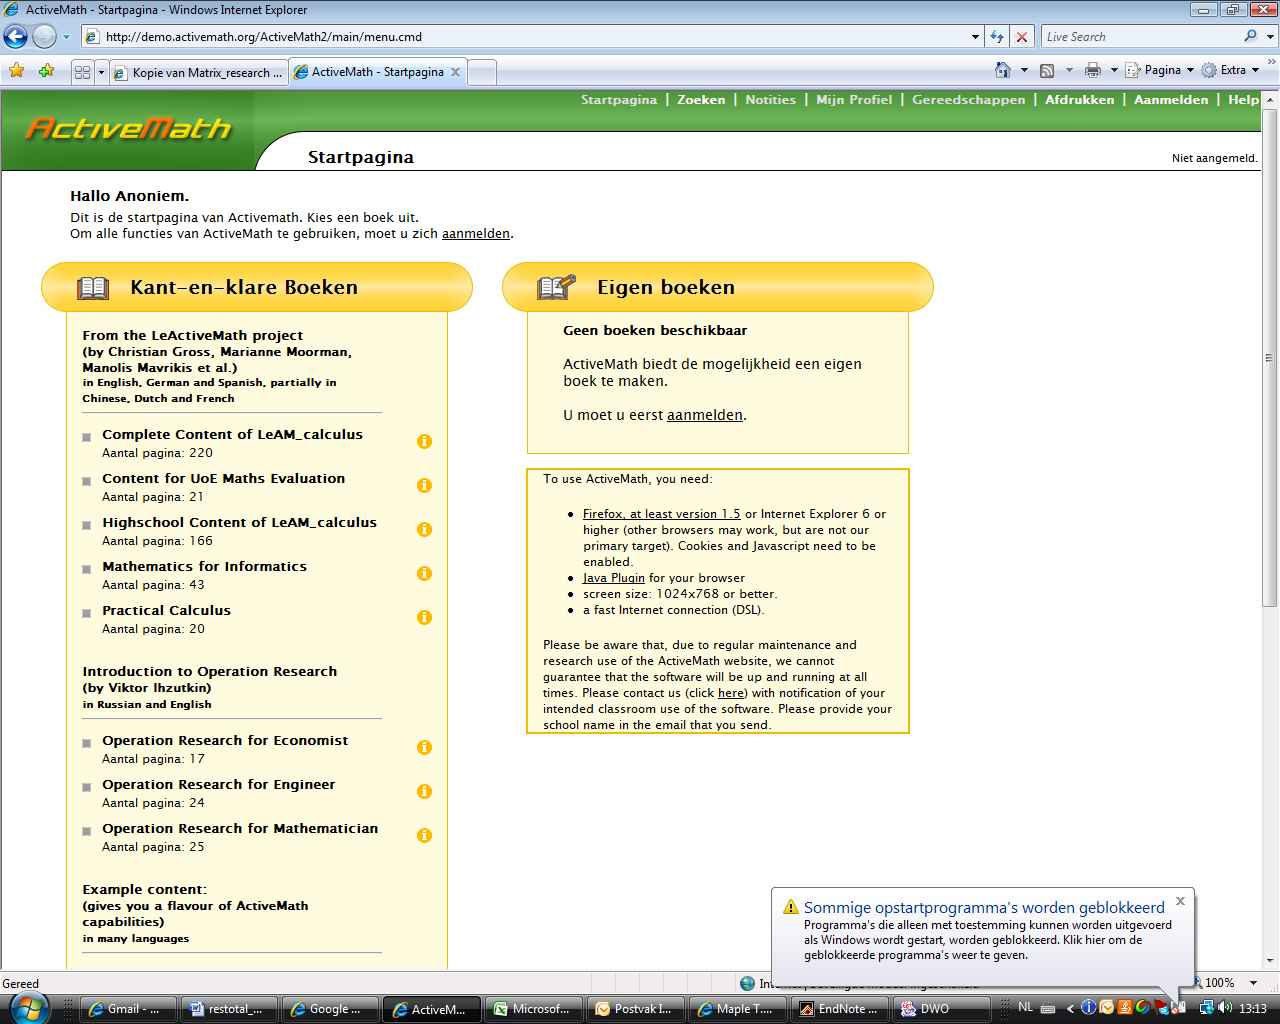Click the Home icon in command bar
Viewport: 1280px width, 1024px height.
pyautogui.click(x=1003, y=70)
